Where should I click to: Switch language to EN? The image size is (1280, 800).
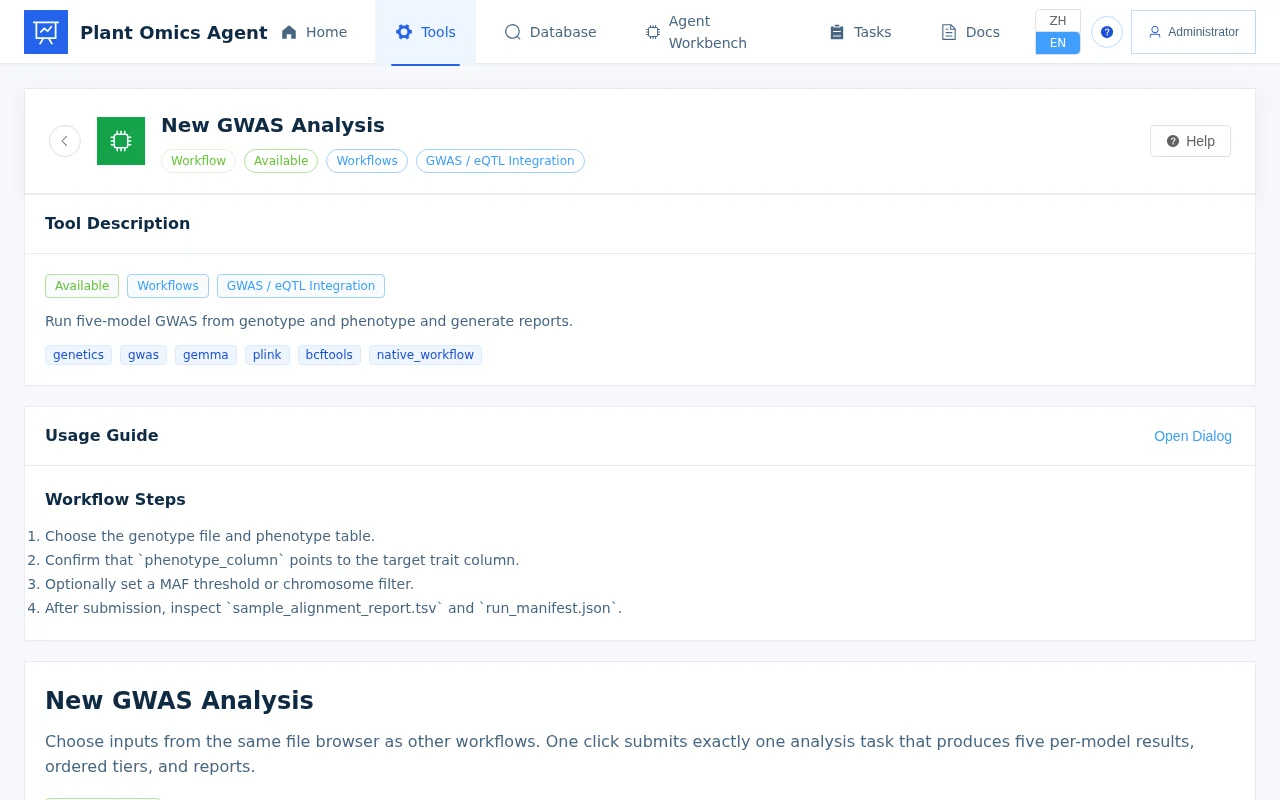(x=1058, y=43)
